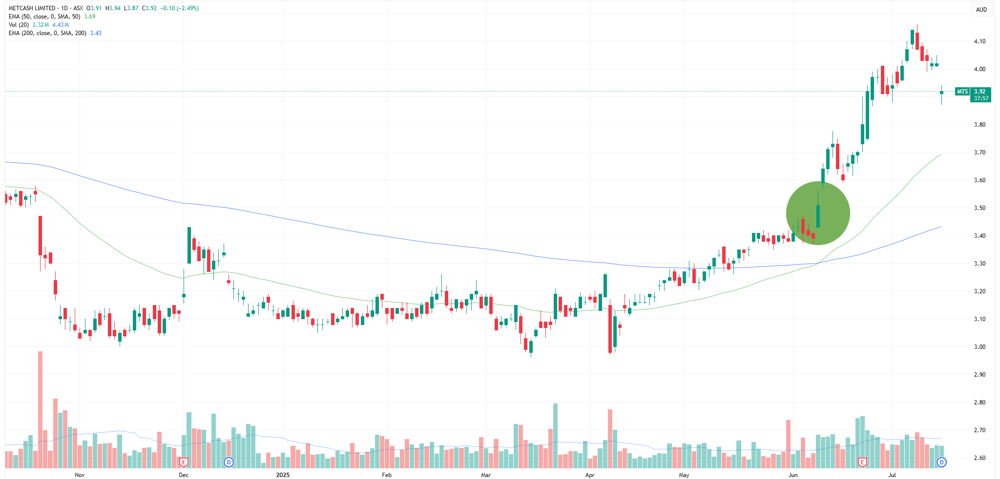Click the MTS symbol price tag
The image size is (1000, 479).
click(x=962, y=92)
